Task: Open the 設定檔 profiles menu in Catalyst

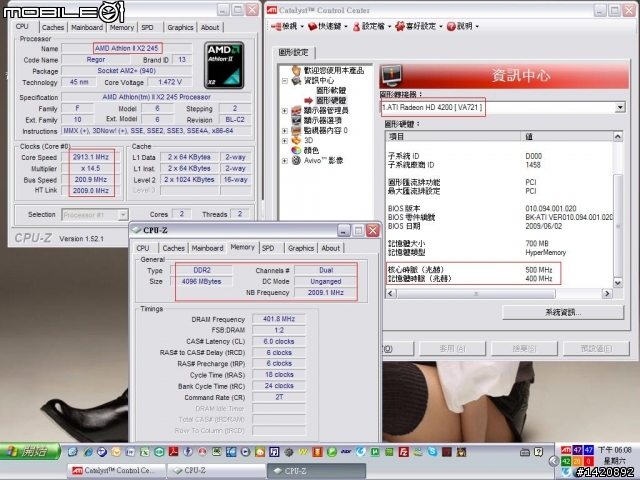Action: (x=371, y=26)
